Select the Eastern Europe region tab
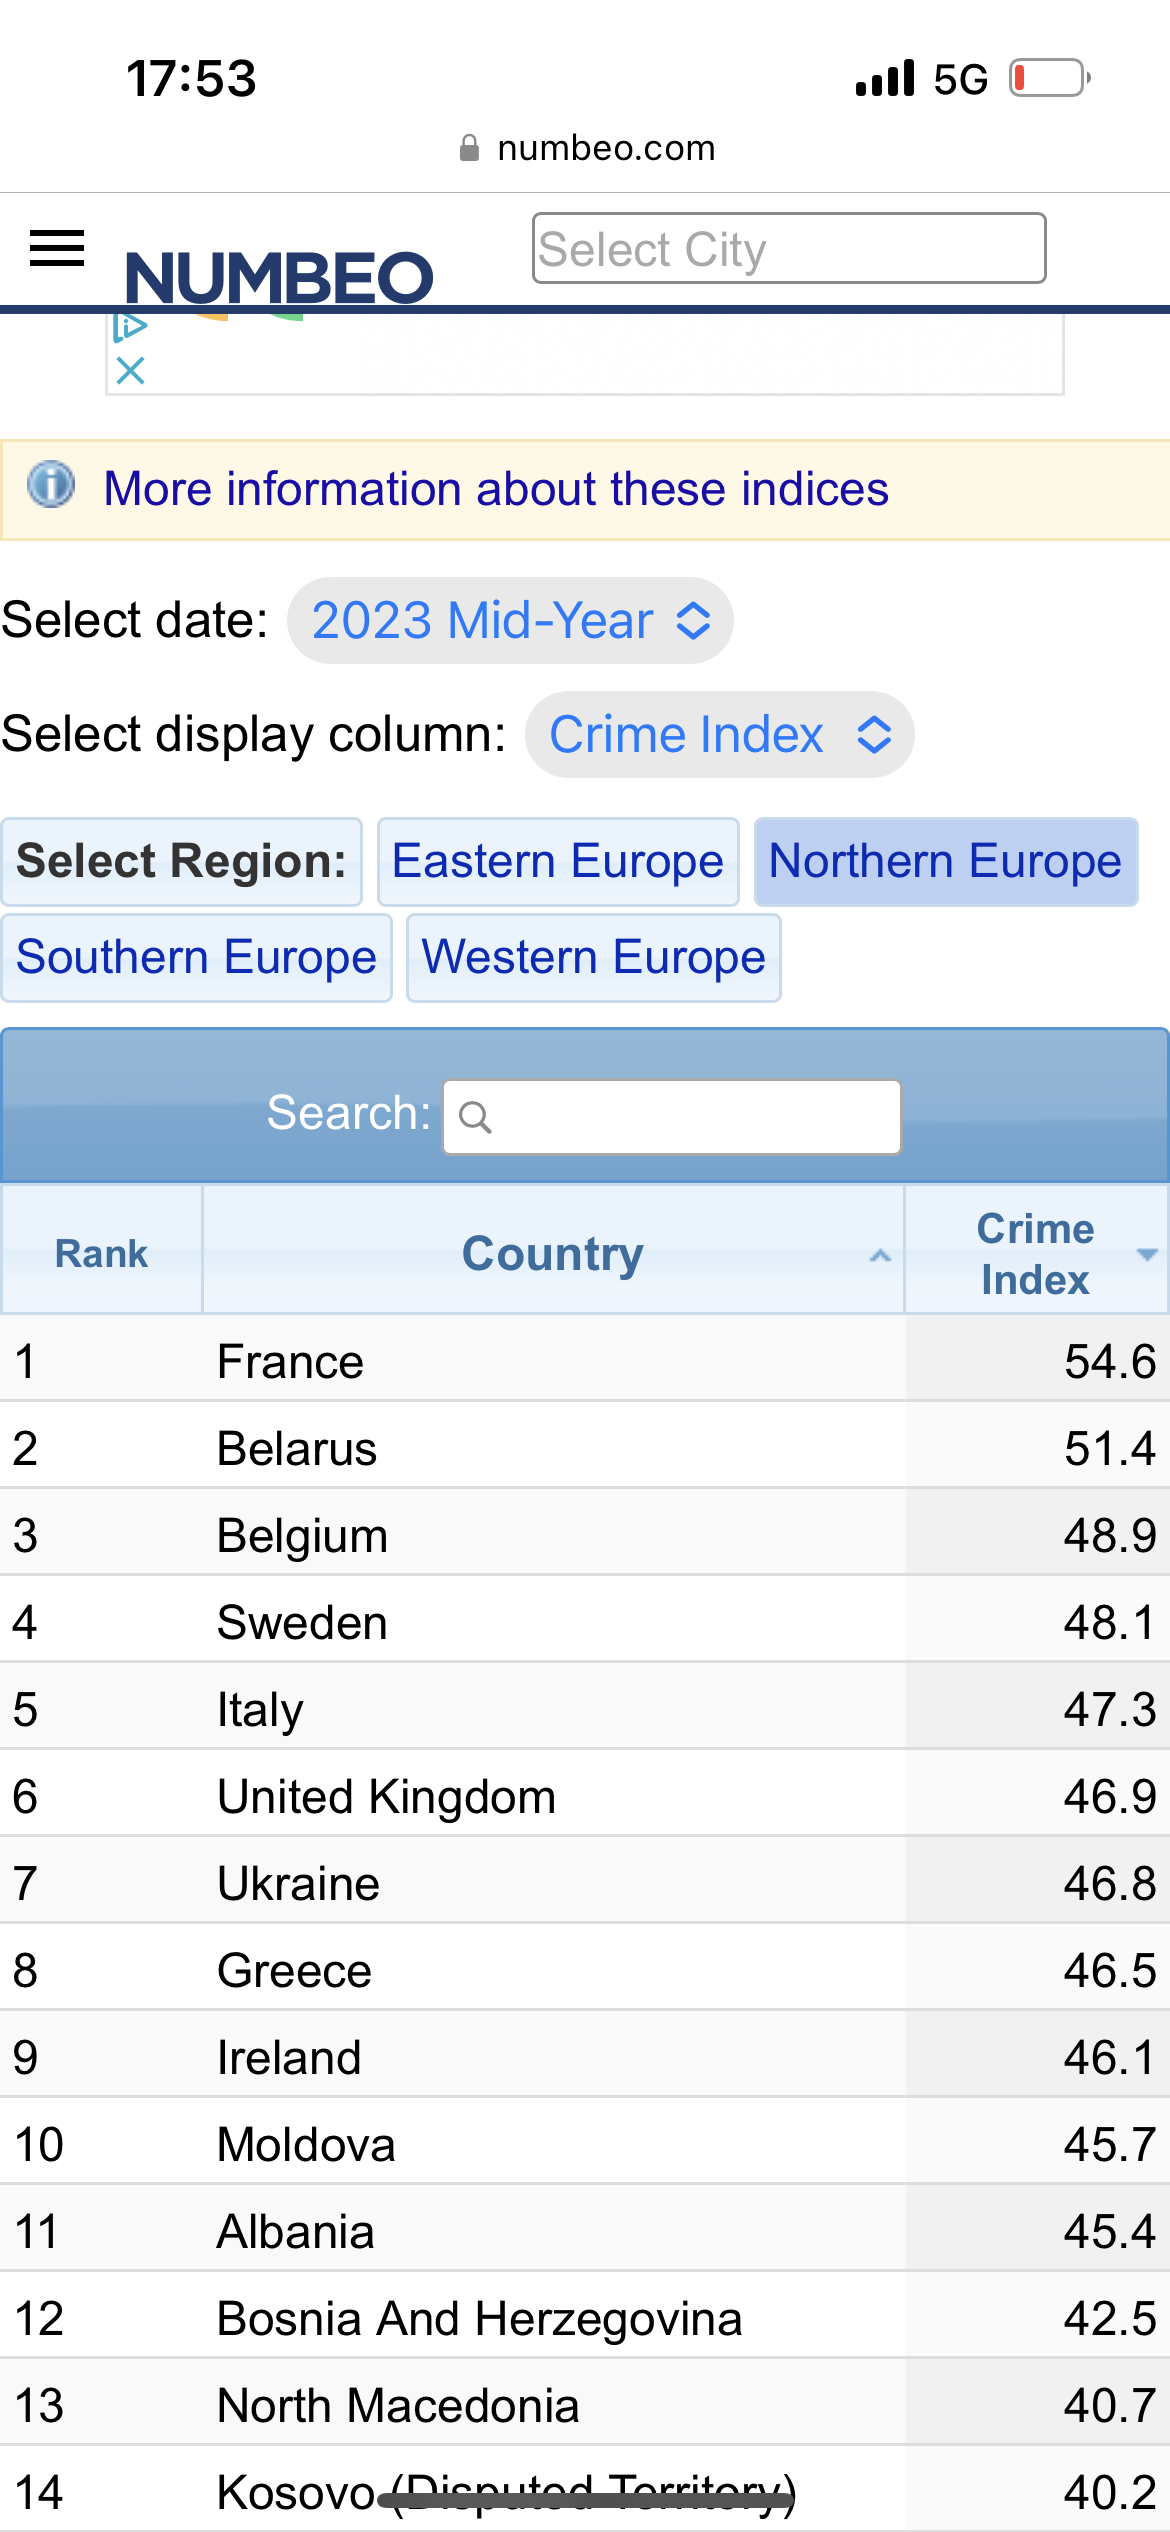This screenshot has height=2532, width=1170. point(558,862)
